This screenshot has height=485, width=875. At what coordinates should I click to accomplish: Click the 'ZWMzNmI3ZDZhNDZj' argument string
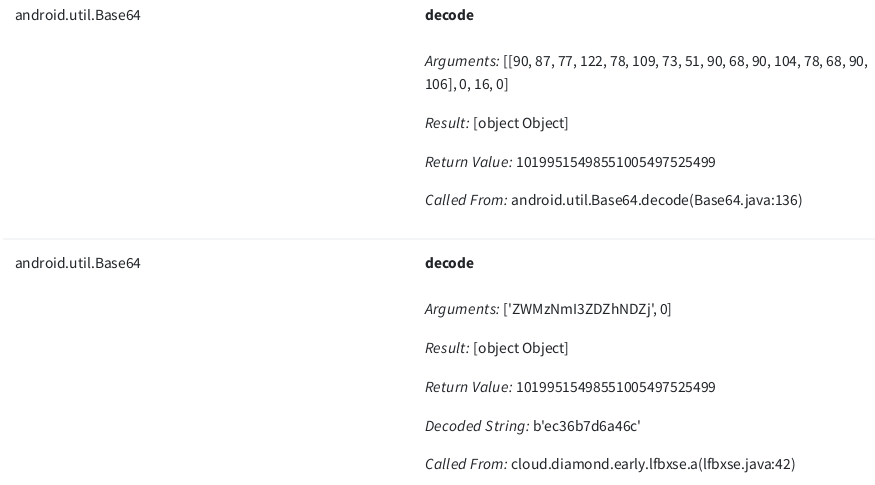[582, 309]
